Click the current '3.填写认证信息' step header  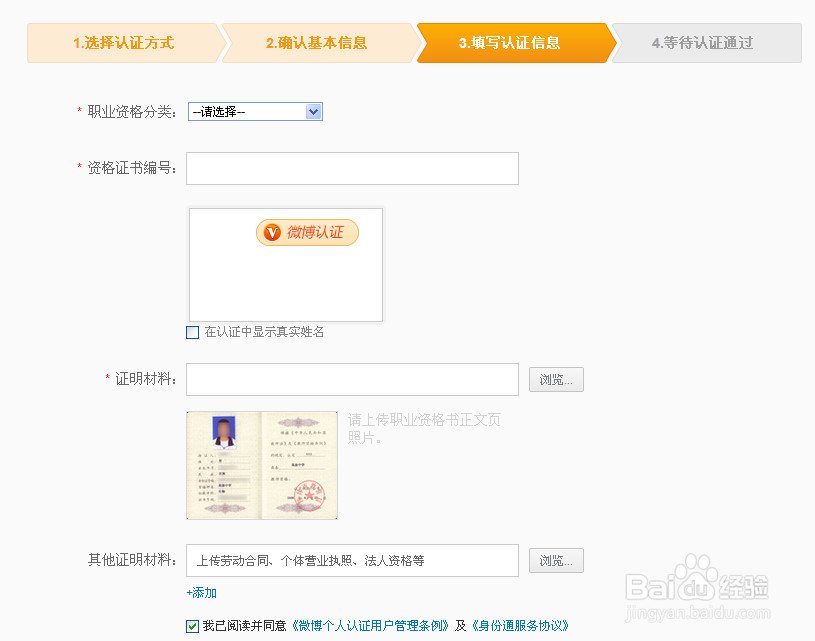(510, 42)
